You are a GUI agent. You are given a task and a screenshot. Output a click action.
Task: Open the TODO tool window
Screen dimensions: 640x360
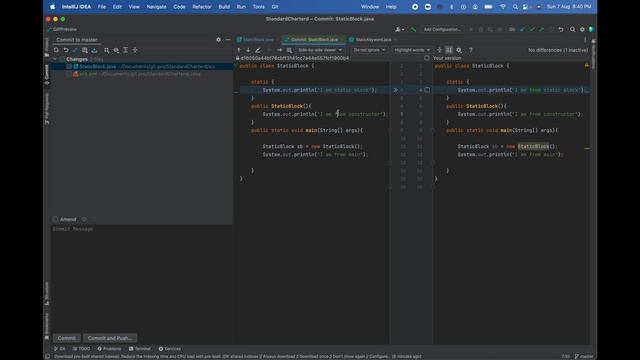[x=82, y=349]
